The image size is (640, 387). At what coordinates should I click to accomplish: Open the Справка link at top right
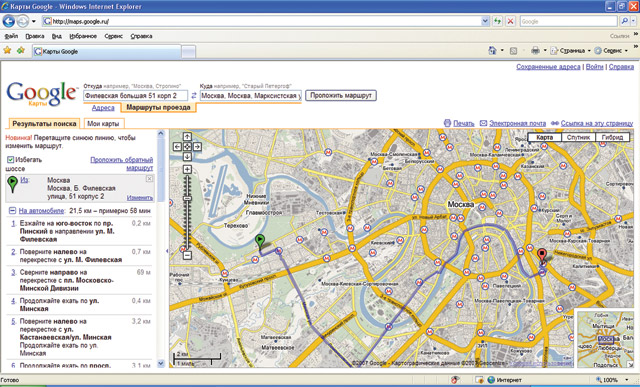(x=621, y=67)
